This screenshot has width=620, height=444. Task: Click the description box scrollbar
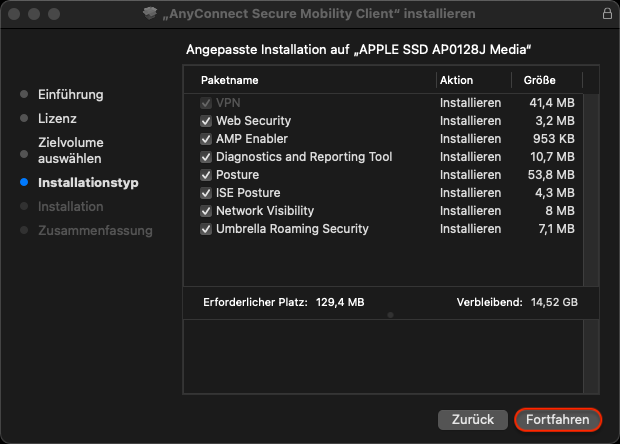591,357
